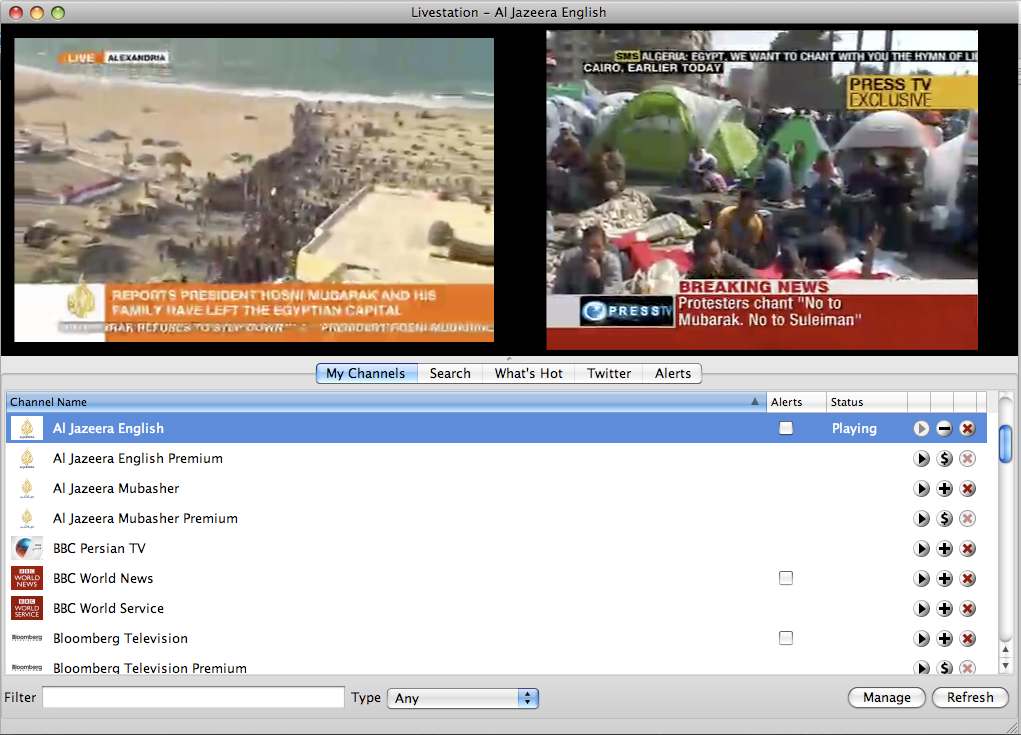
Task: Play Al Jazeera Mubasher Premium channel
Action: coord(921,518)
